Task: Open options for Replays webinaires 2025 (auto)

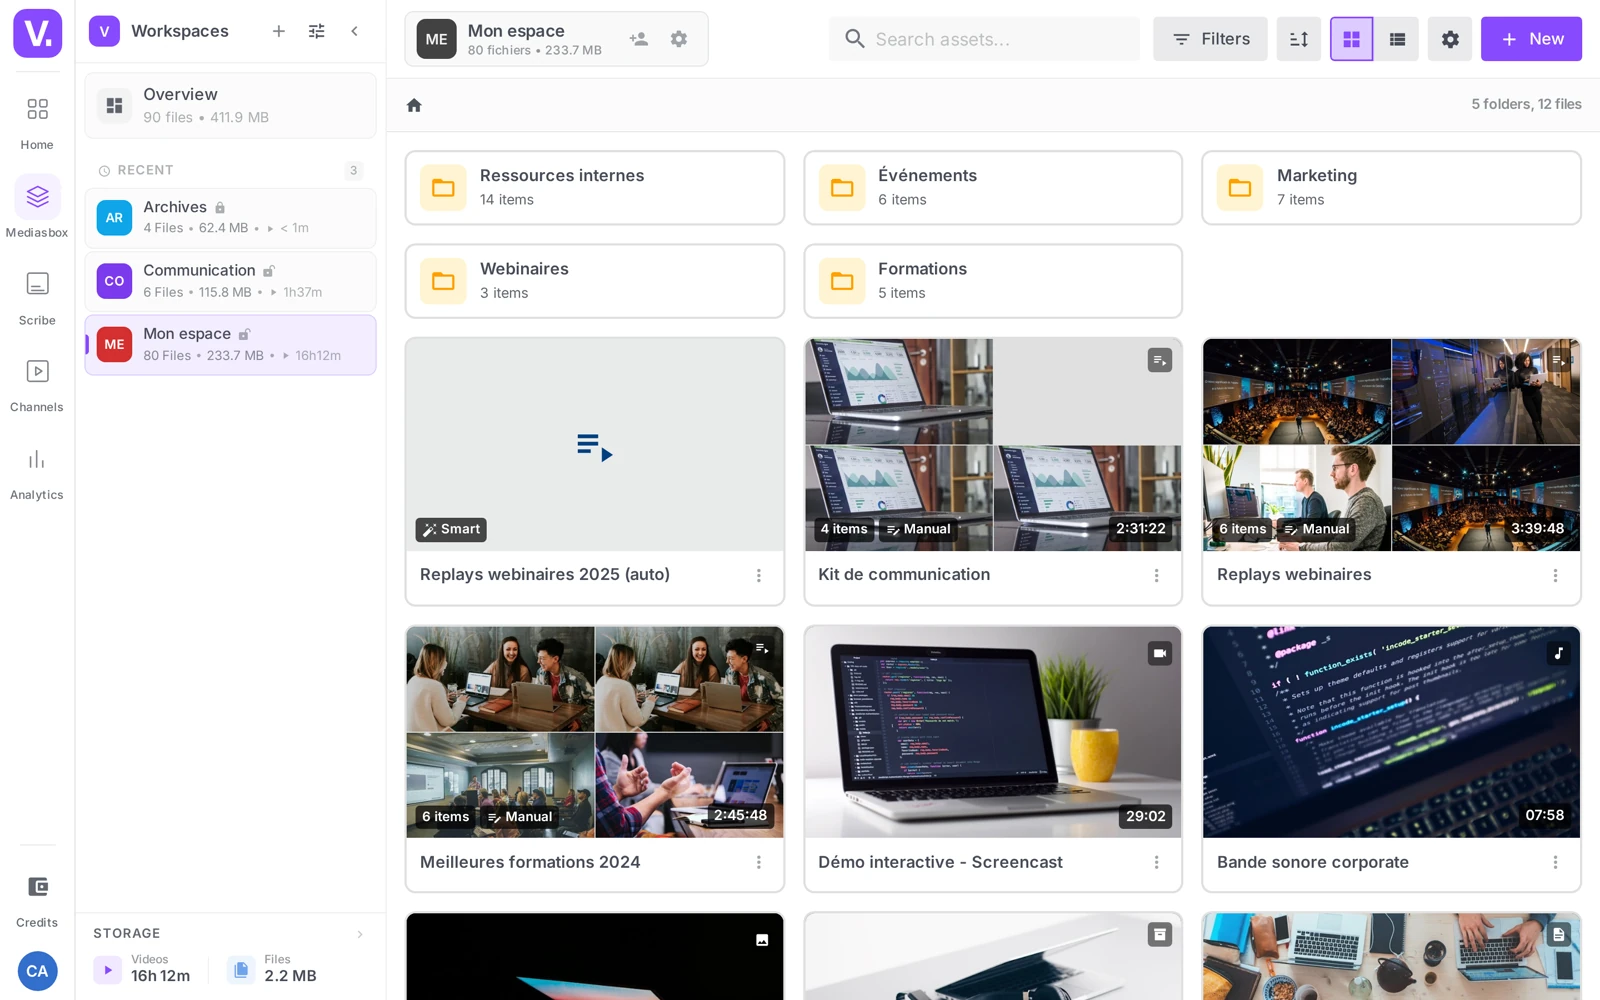Action: point(759,575)
